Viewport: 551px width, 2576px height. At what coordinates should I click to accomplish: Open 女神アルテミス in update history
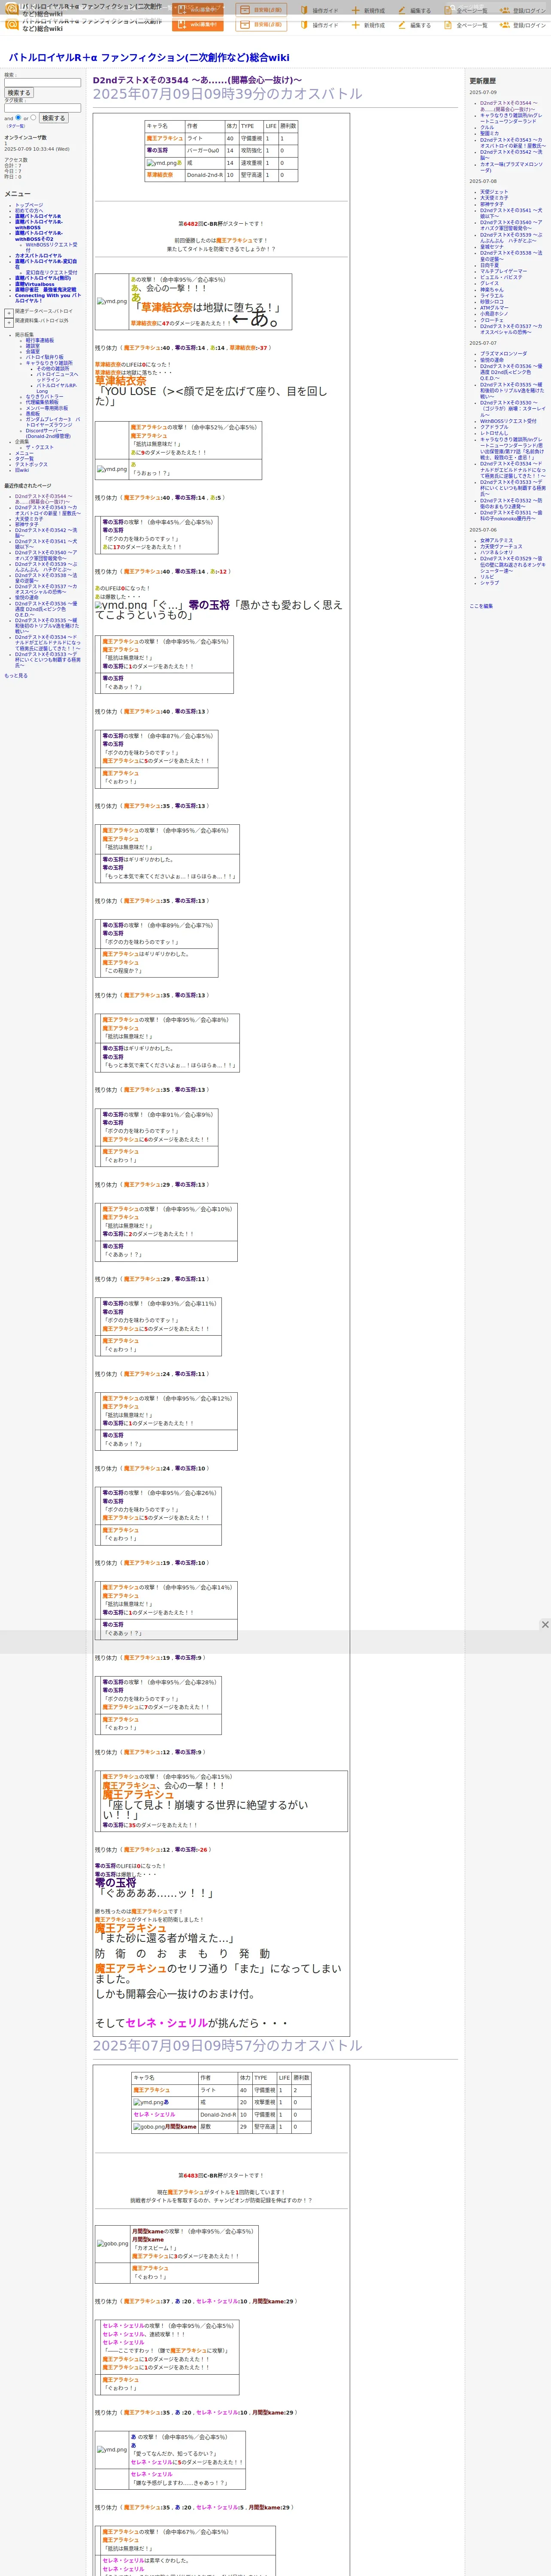(x=496, y=541)
